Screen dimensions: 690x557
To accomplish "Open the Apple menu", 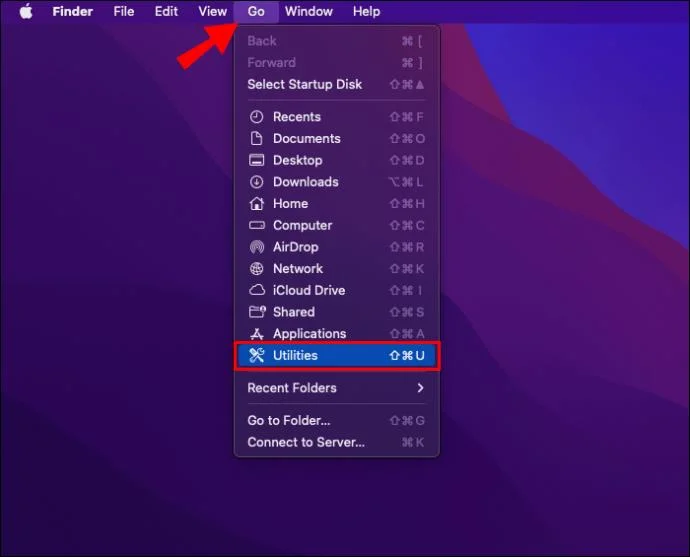I will tap(26, 11).
